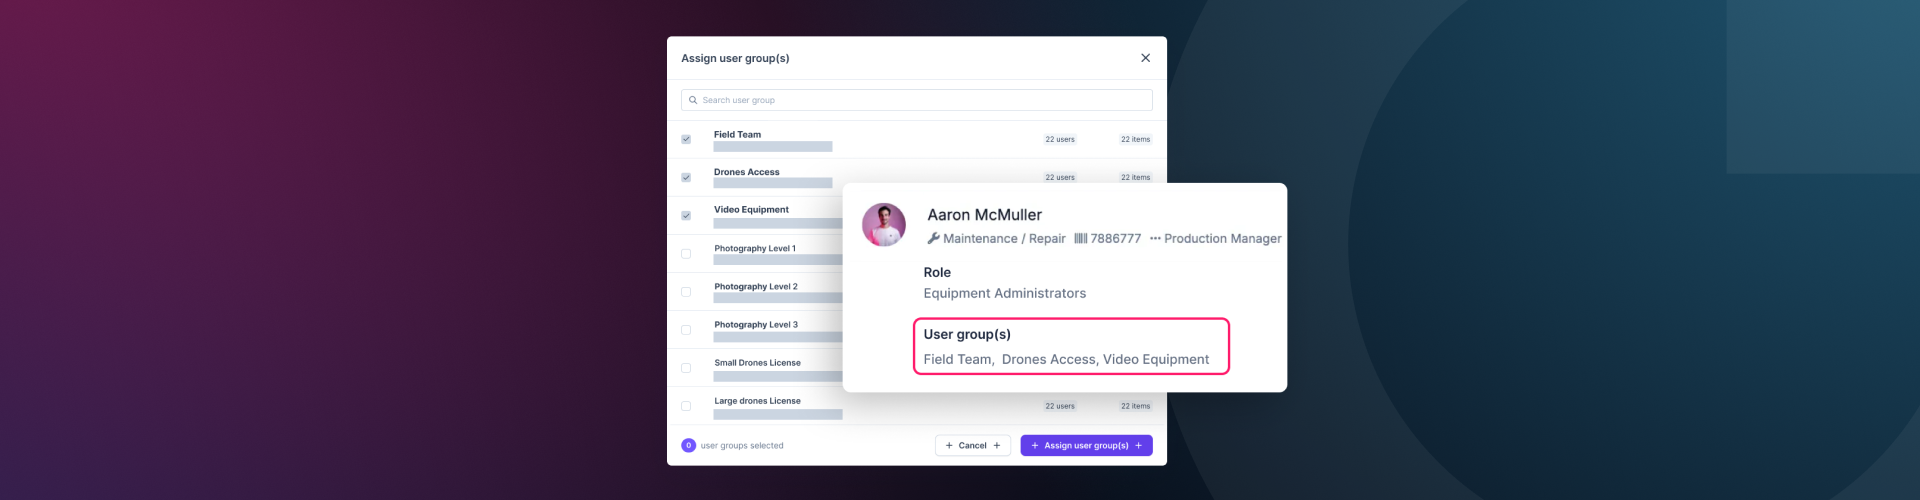Click the 22 items badge for Large drones License
The width and height of the screenshot is (1920, 500).
point(1135,406)
